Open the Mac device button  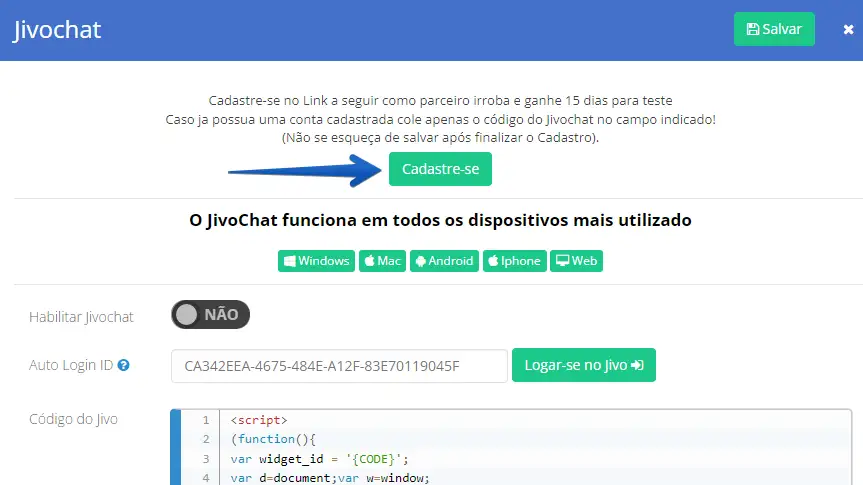(383, 261)
